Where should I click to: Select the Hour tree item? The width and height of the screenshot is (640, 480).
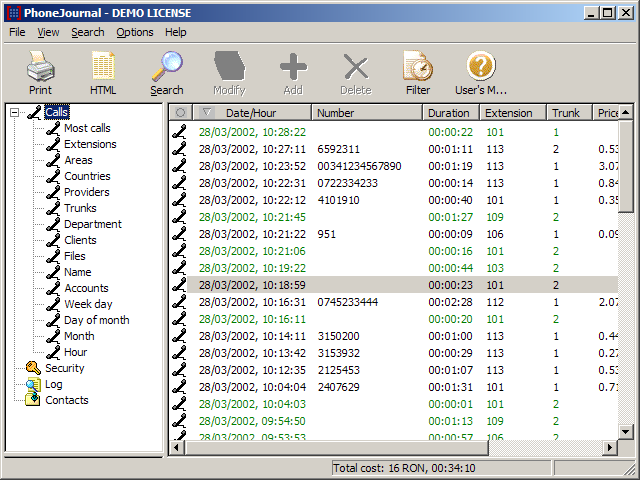click(76, 352)
